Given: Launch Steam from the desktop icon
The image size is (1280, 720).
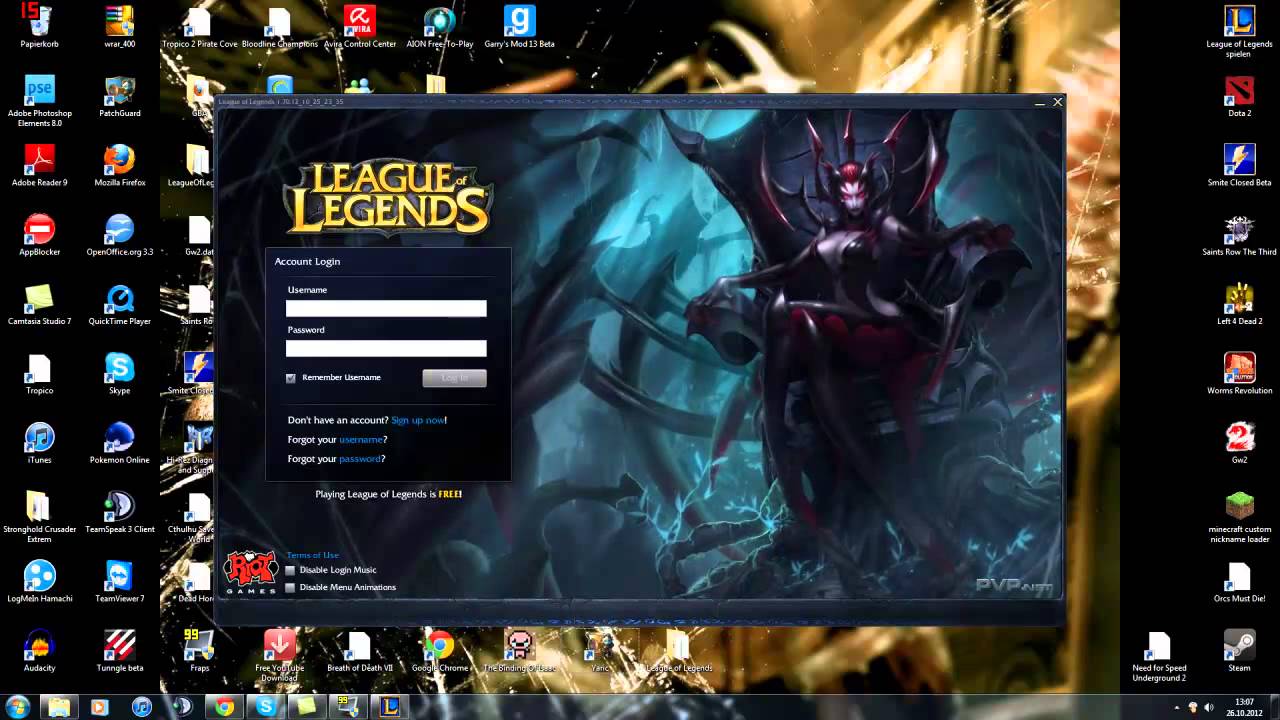Looking at the screenshot, I should click(1239, 650).
